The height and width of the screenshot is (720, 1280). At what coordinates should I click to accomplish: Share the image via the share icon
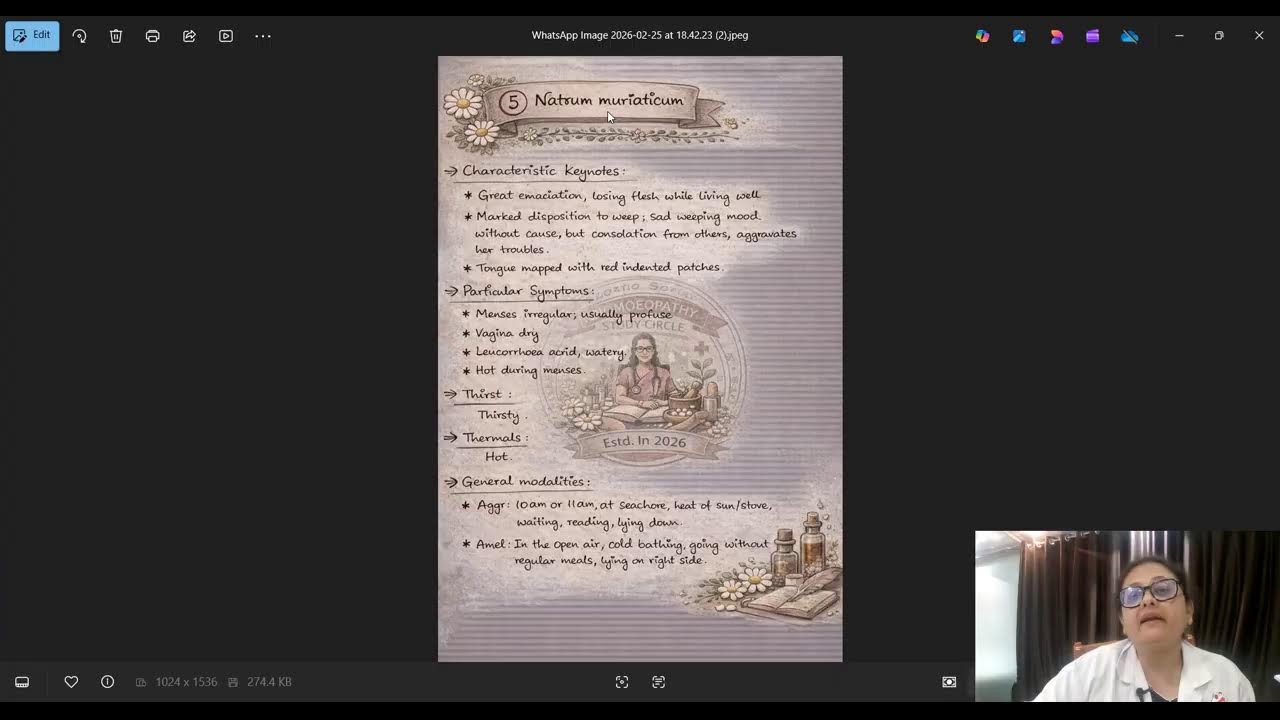click(x=189, y=36)
